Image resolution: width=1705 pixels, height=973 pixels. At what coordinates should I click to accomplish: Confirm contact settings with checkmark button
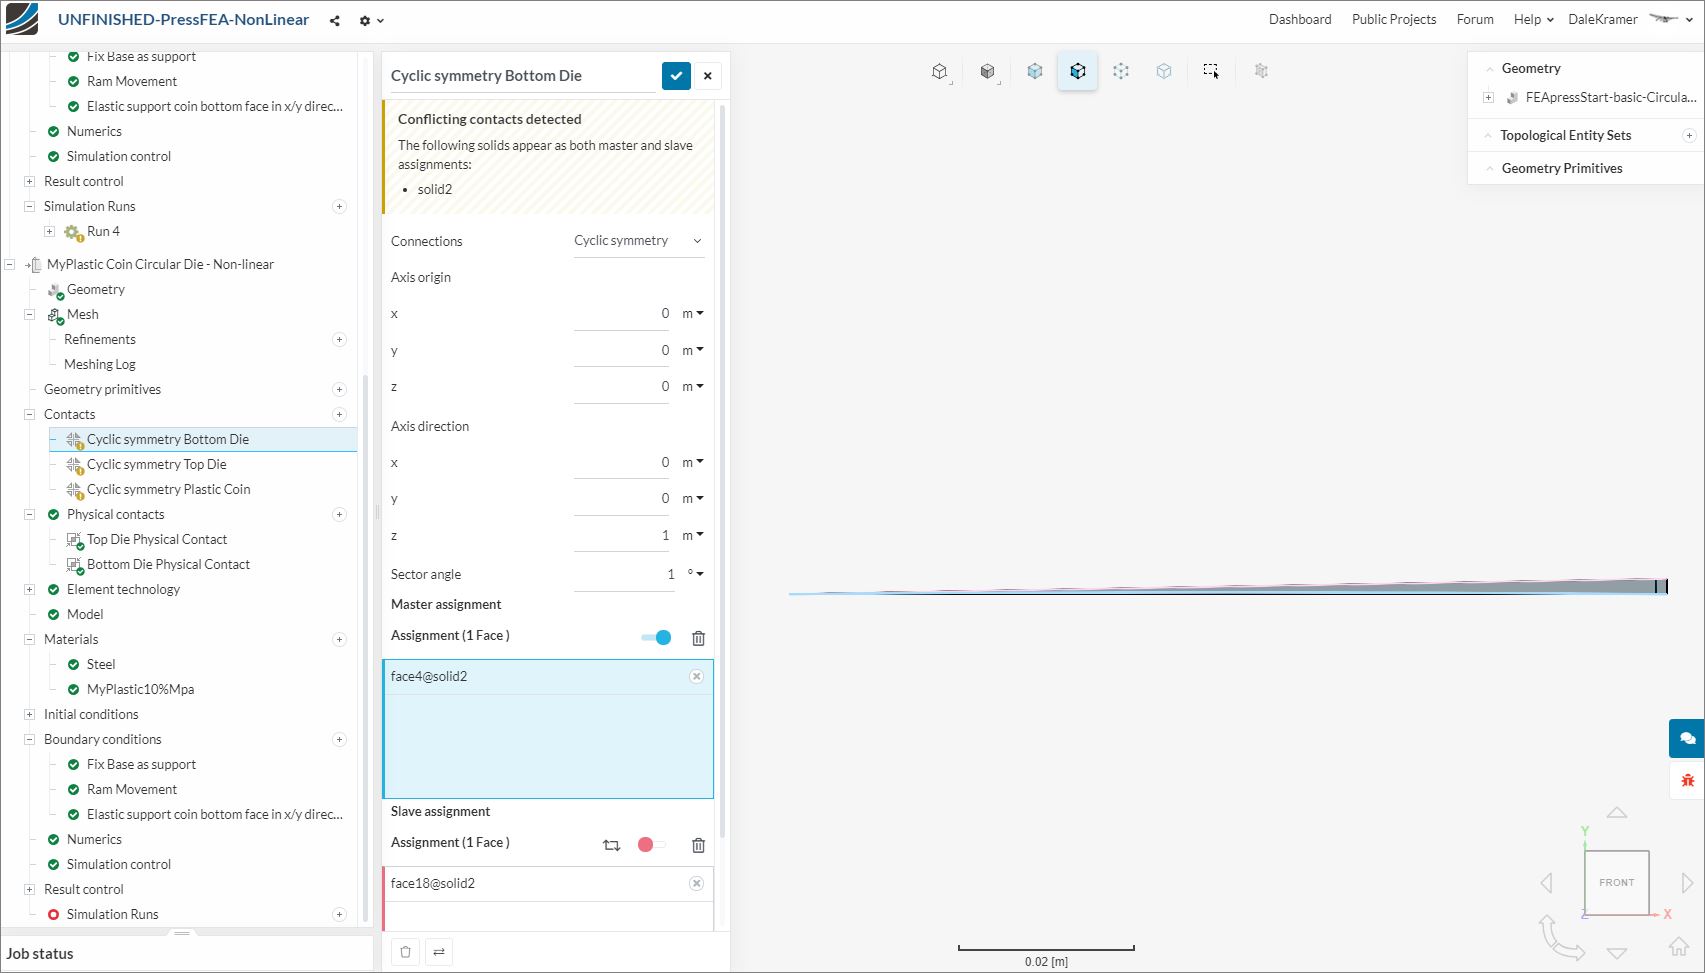coord(676,76)
